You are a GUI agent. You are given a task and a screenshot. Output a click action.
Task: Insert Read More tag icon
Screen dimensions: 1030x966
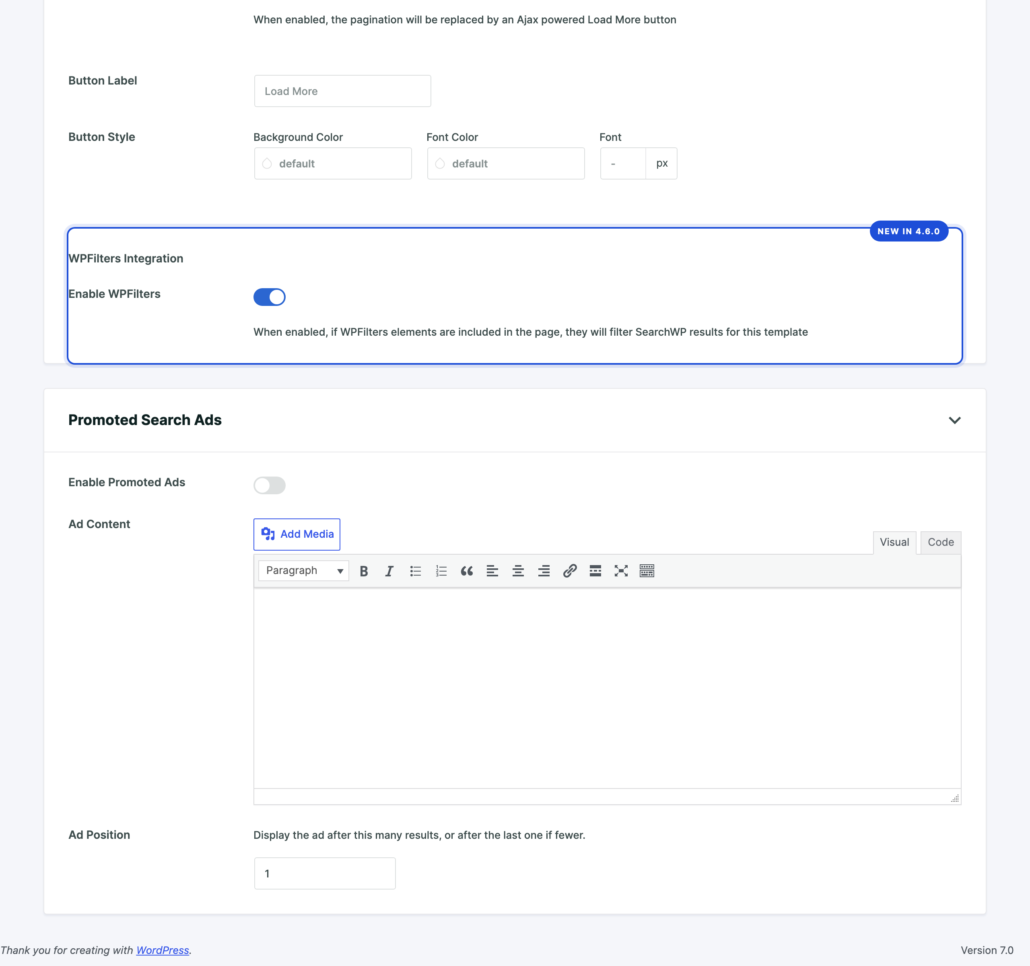click(595, 571)
